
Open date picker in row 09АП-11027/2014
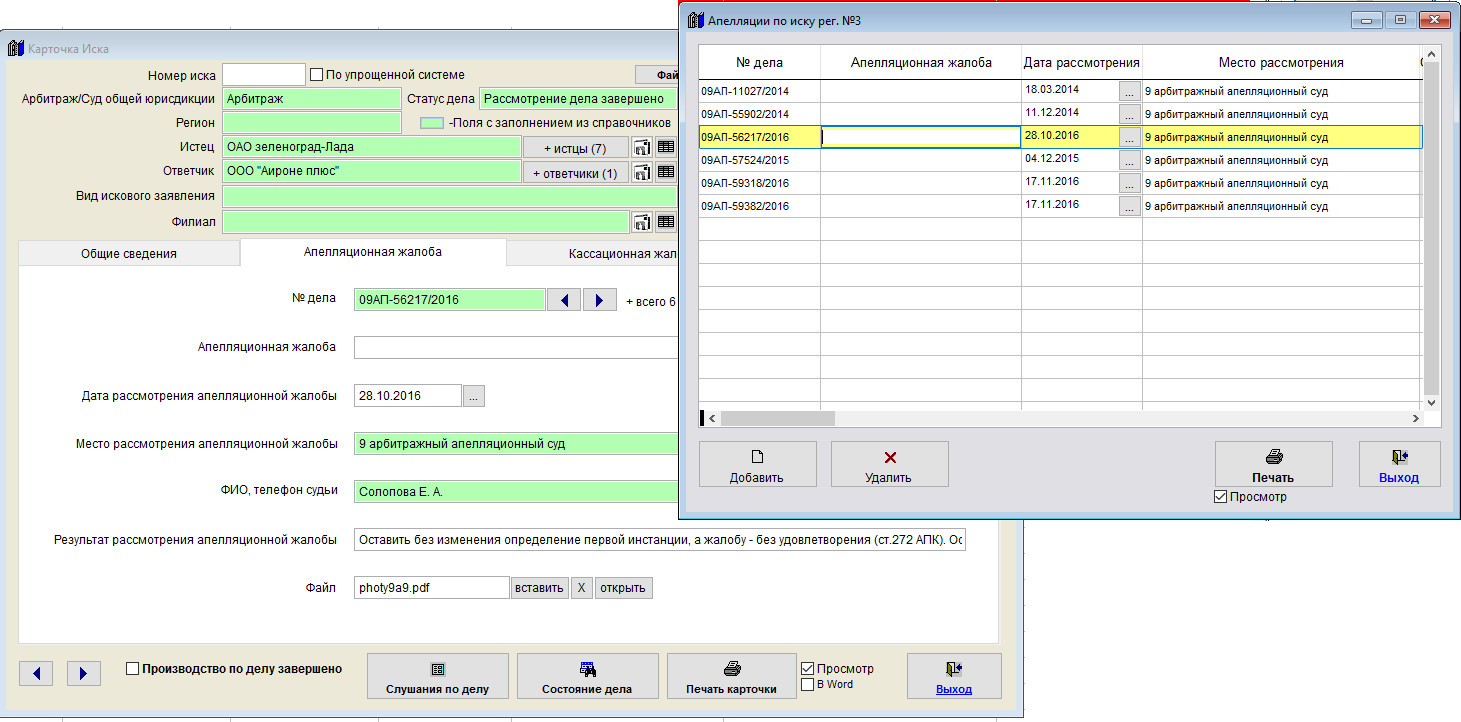1129,91
